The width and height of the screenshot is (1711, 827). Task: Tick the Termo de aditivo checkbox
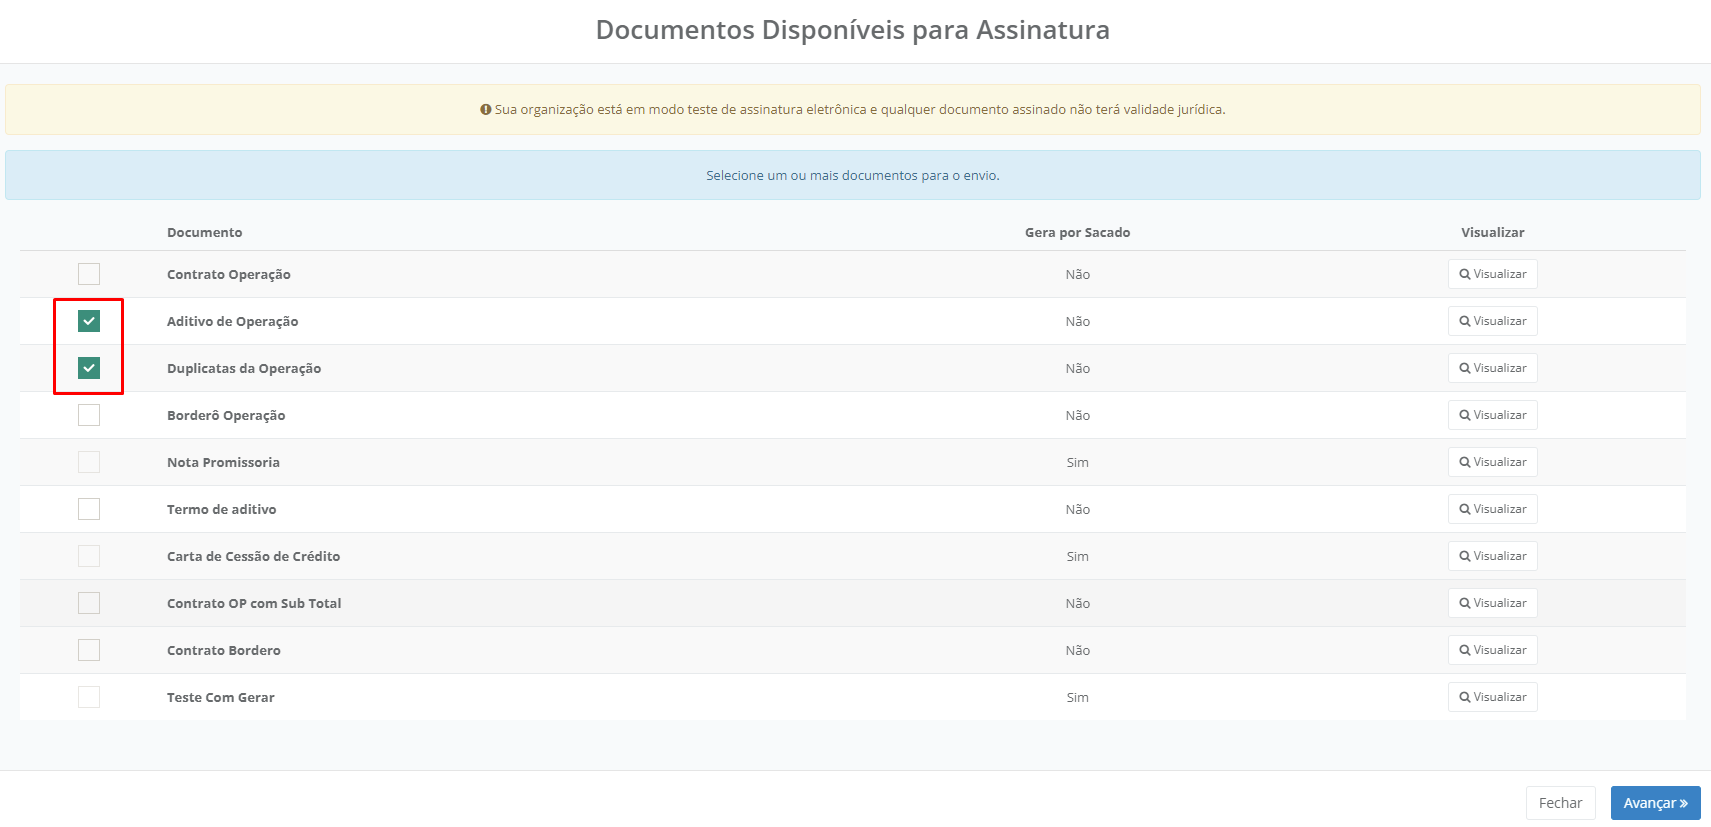(89, 509)
